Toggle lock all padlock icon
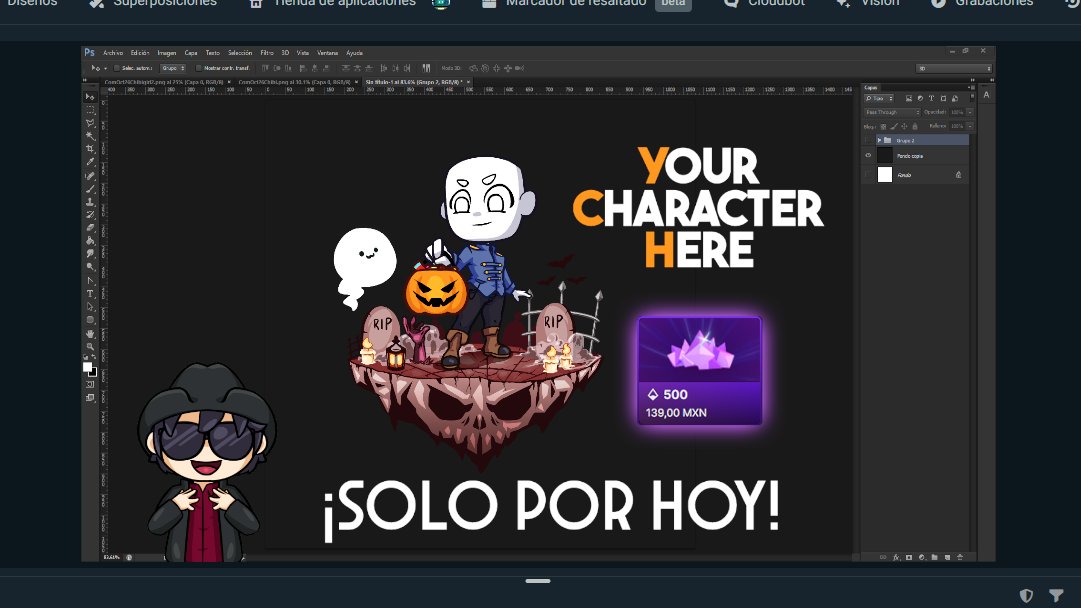This screenshot has height=608, width=1081. pyautogui.click(x=915, y=127)
